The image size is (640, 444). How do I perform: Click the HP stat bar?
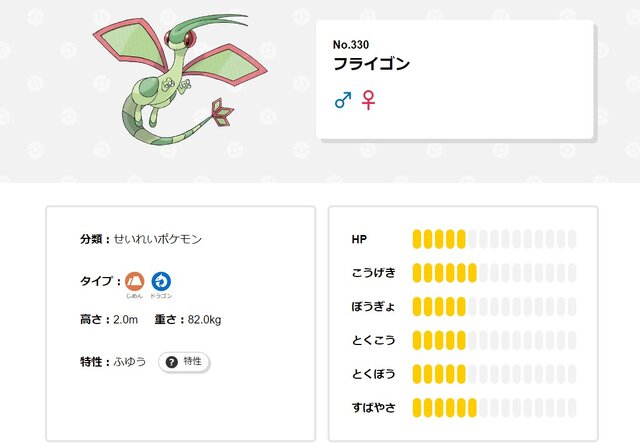494,239
